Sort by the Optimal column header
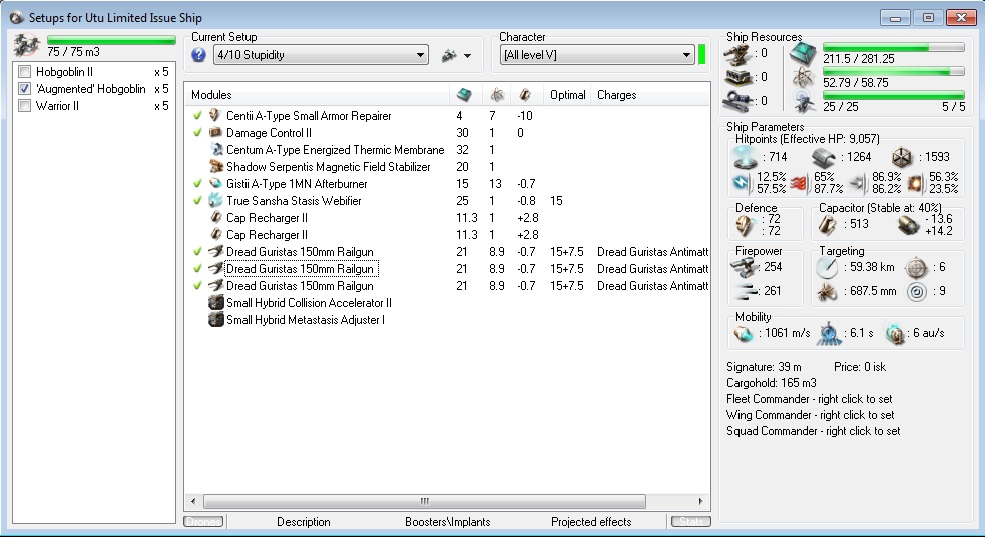This screenshot has width=985, height=537. [568, 95]
